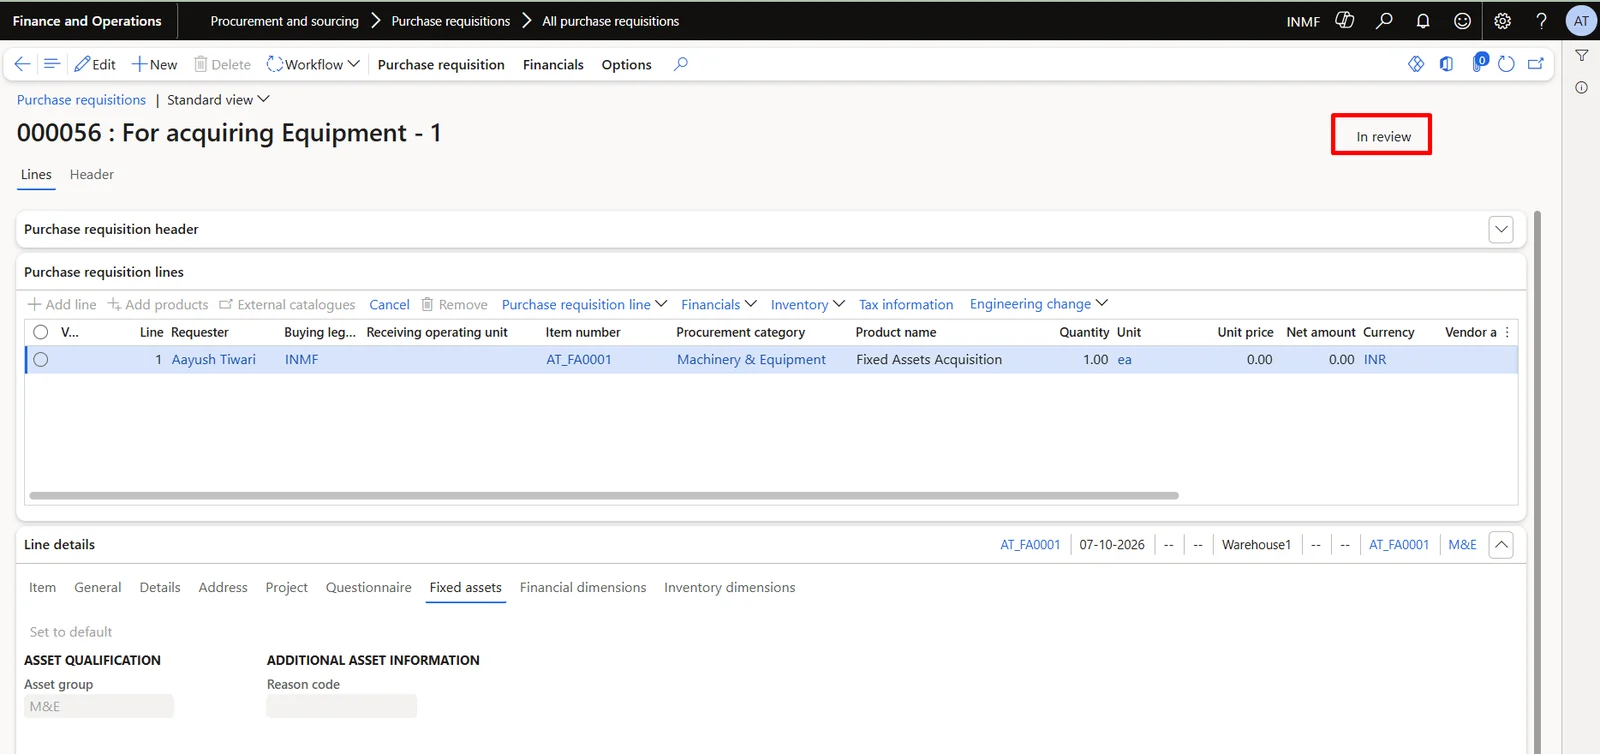Select the row marker for Aayush Tiwari line
Screen dimensions: 1600x754
click(x=41, y=360)
